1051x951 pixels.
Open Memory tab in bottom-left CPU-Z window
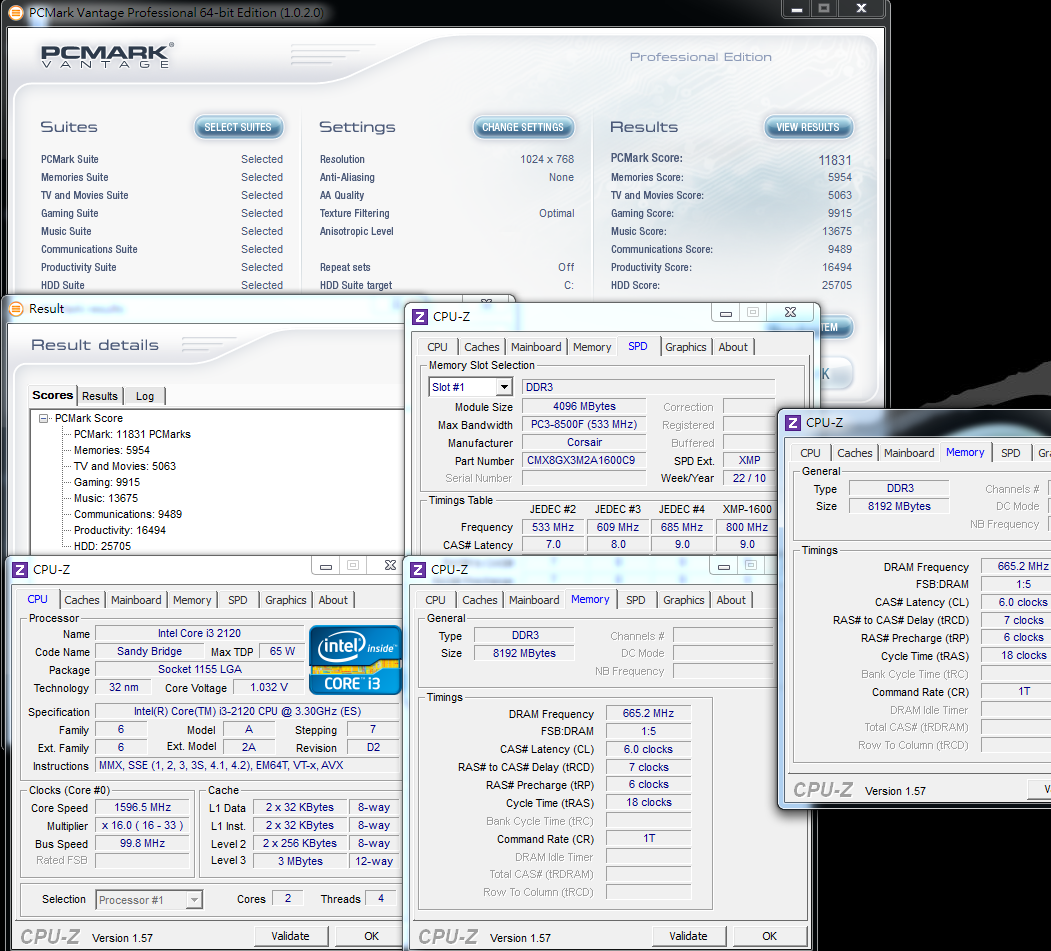[x=192, y=600]
